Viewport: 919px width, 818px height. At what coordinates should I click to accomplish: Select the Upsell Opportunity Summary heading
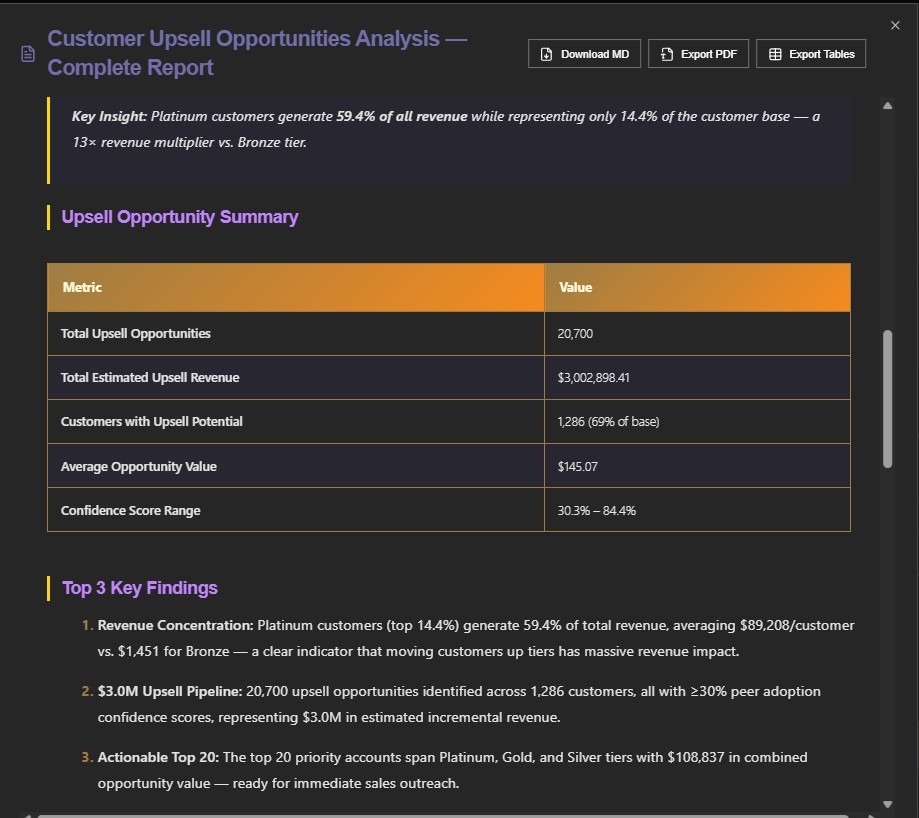tap(180, 217)
